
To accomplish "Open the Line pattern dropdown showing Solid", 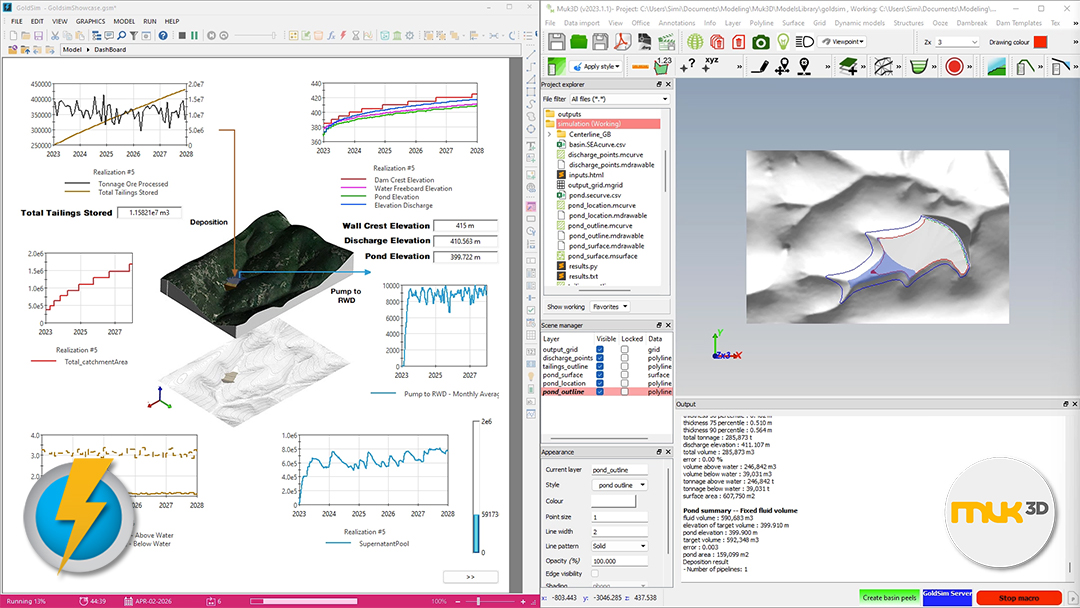I will pos(619,546).
